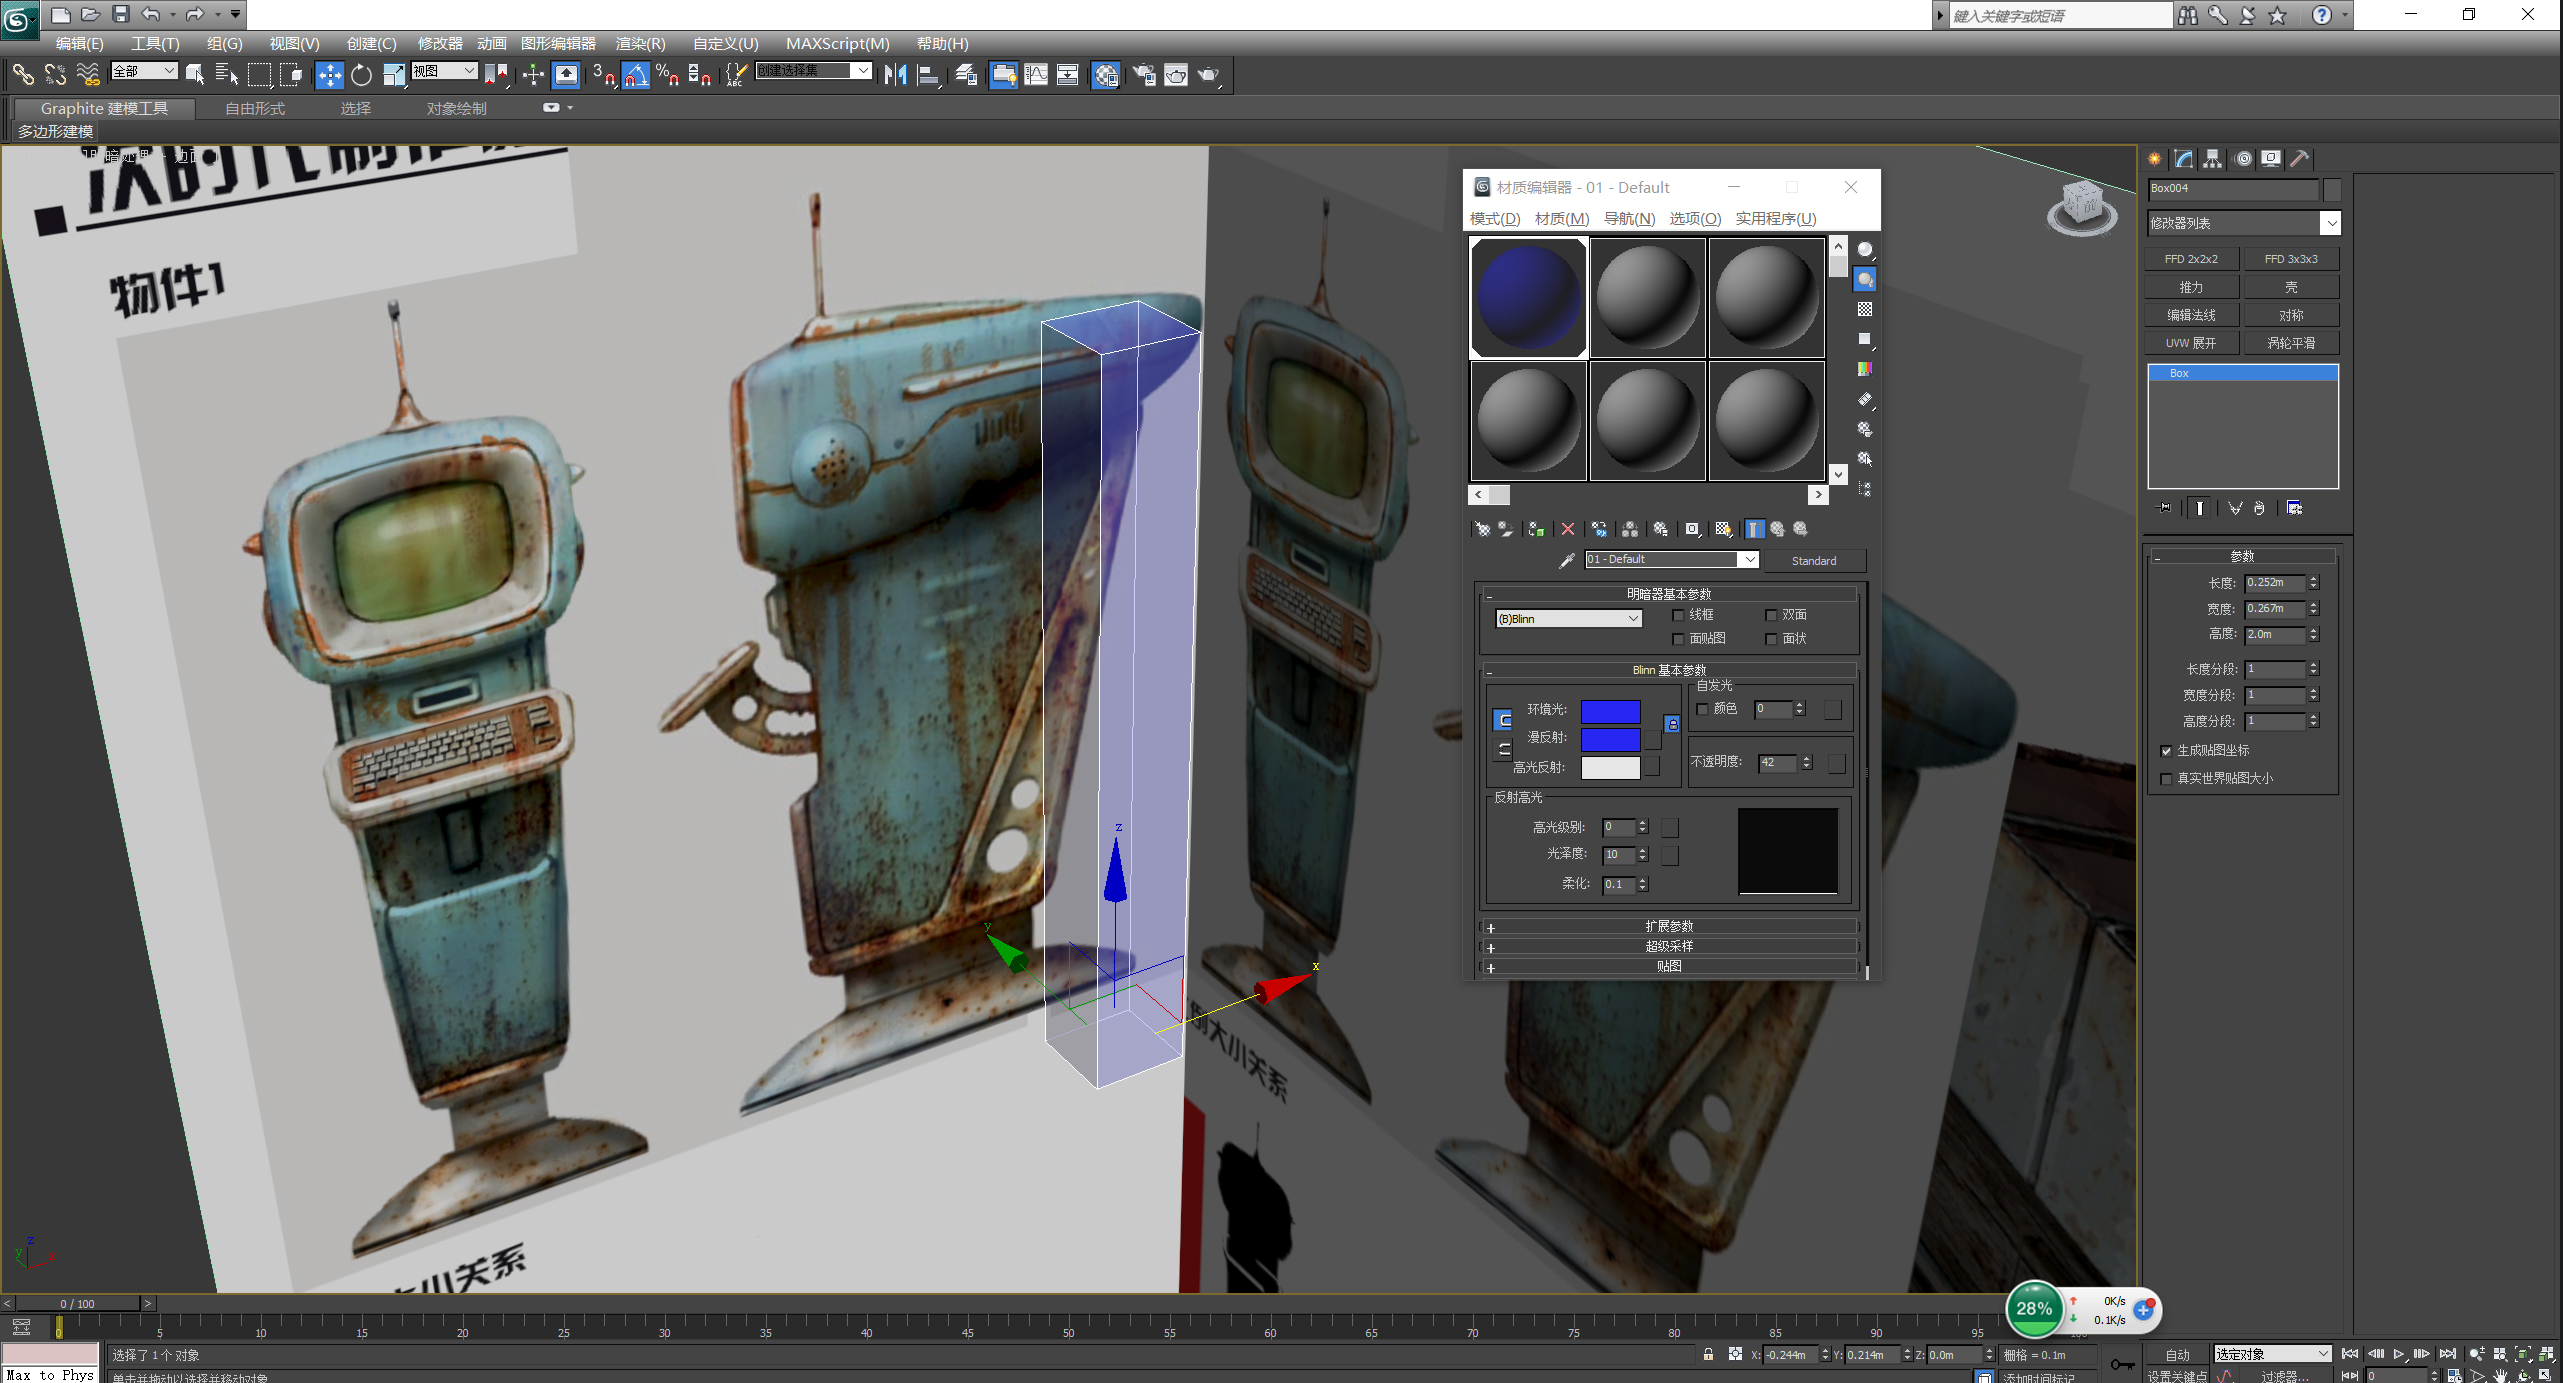Activate the Select and Rotate tool
This screenshot has width=2563, height=1383.
click(361, 74)
